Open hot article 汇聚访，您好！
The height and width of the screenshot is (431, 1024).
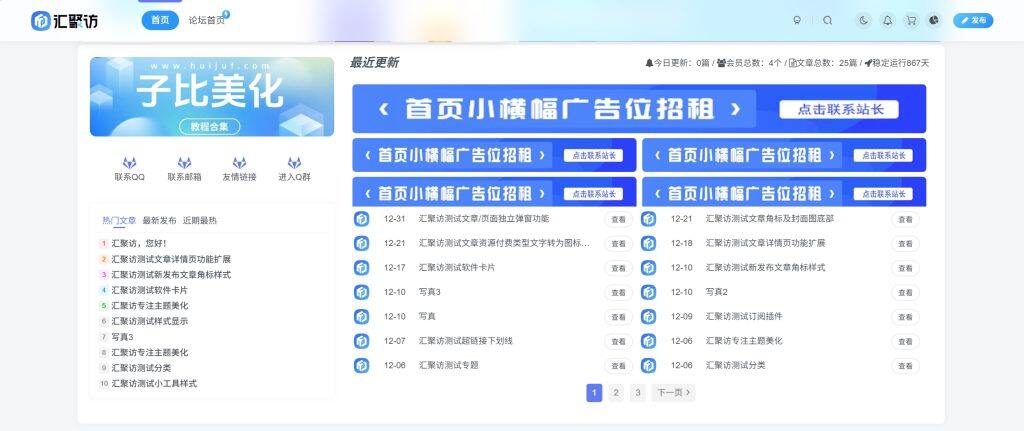[x=139, y=244]
